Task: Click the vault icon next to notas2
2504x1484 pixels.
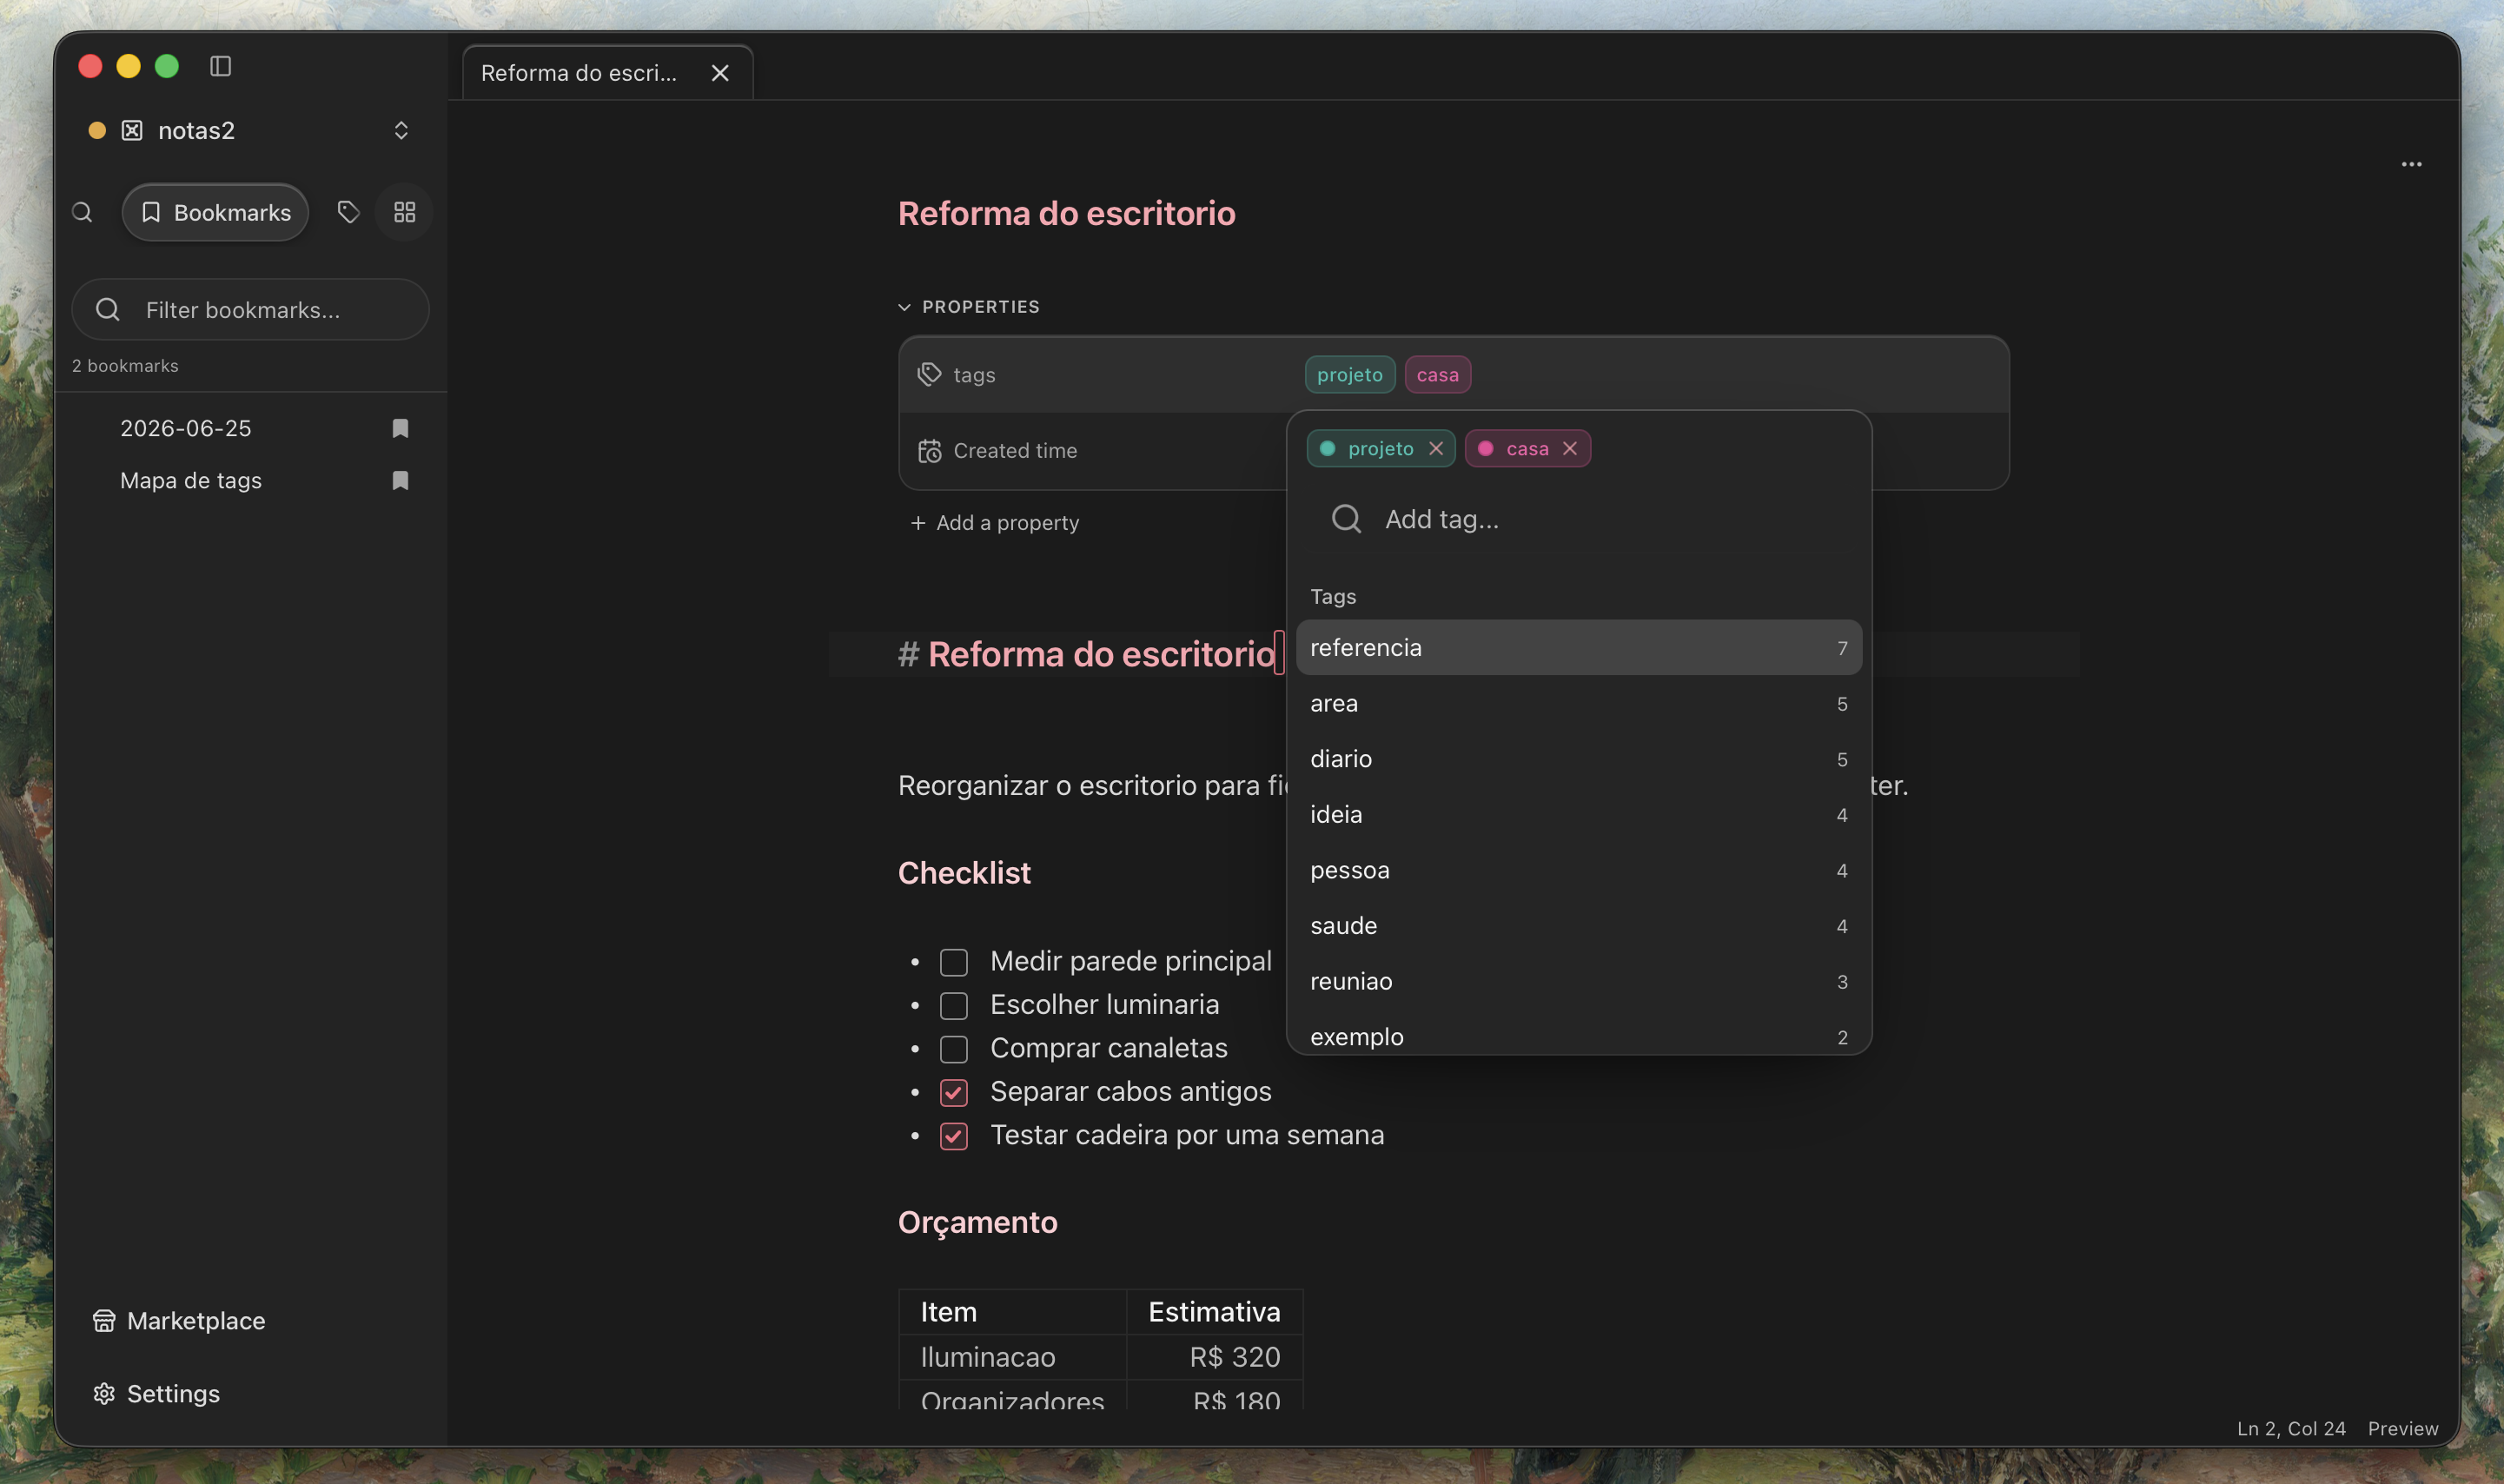Action: (132, 130)
